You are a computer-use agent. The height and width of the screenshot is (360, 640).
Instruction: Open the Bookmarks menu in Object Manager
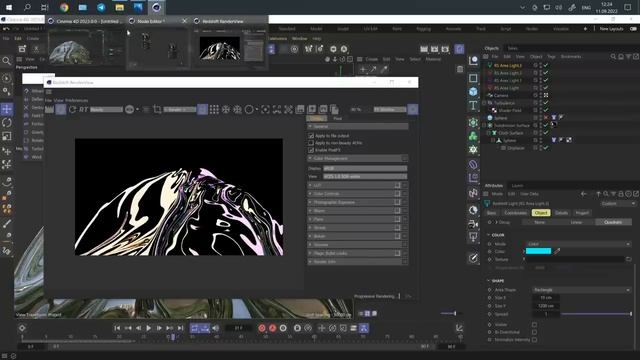pyautogui.click(x=571, y=57)
